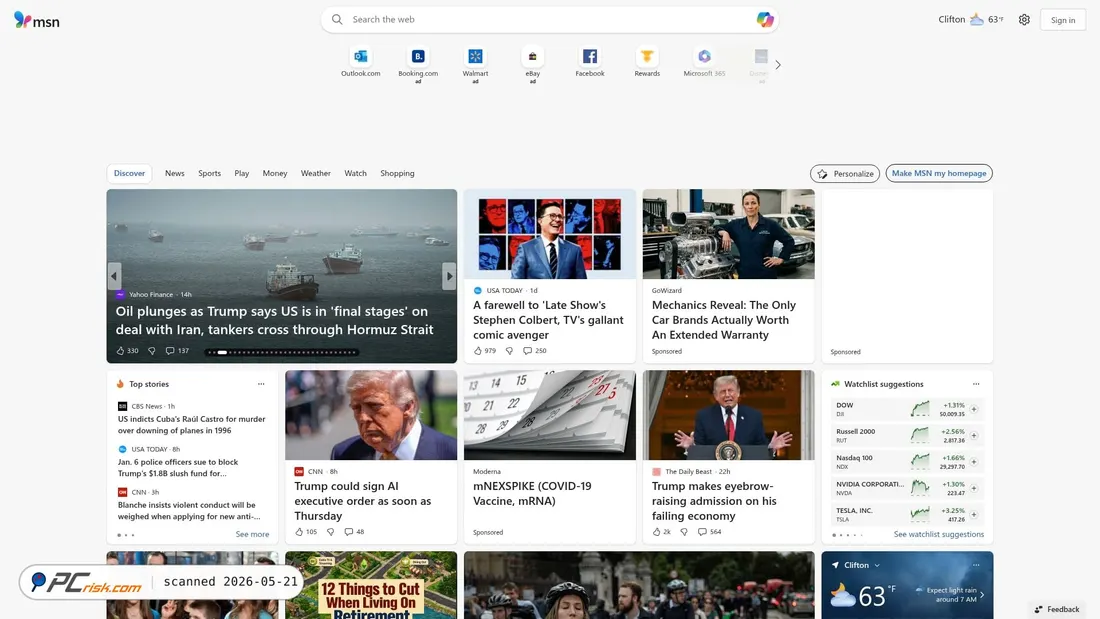This screenshot has height=619, width=1100.
Task: Open comments on Trump failing economy story
Action: [709, 531]
